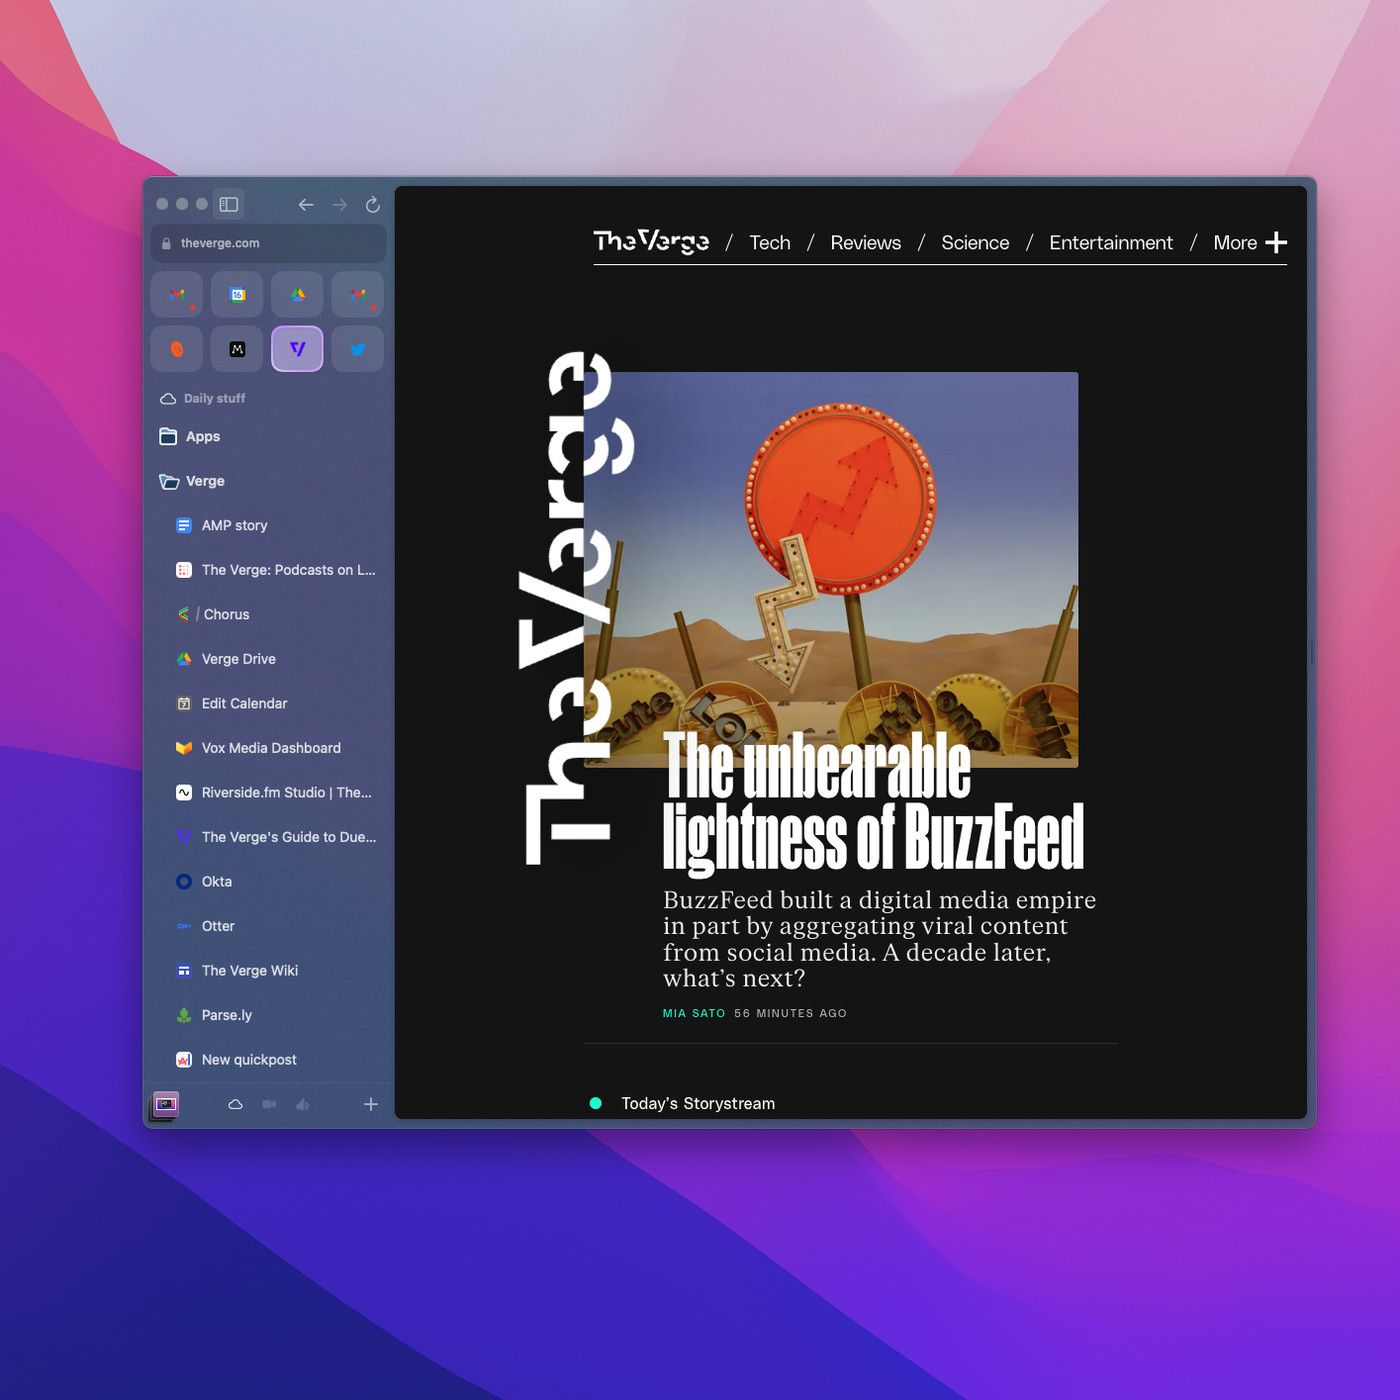Open the AMP story tab
1400x1400 pixels.
(268, 525)
